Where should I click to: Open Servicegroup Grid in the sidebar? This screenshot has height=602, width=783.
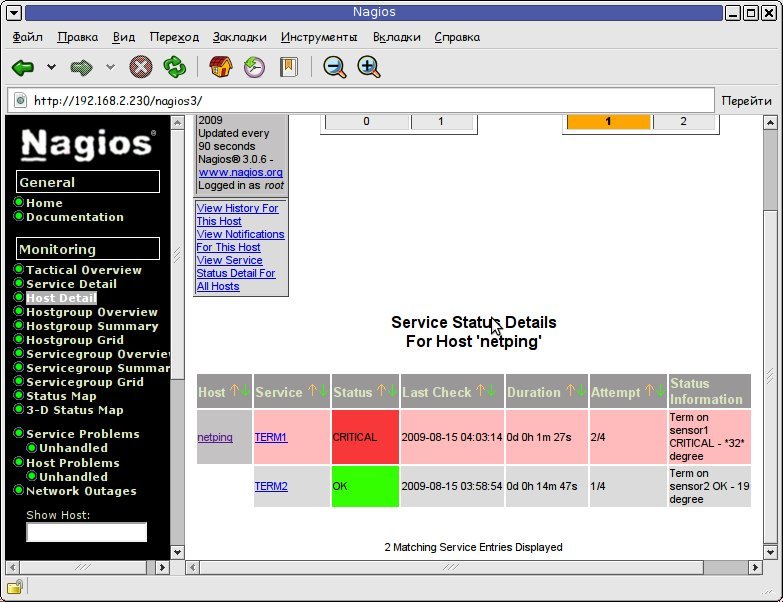(x=85, y=382)
